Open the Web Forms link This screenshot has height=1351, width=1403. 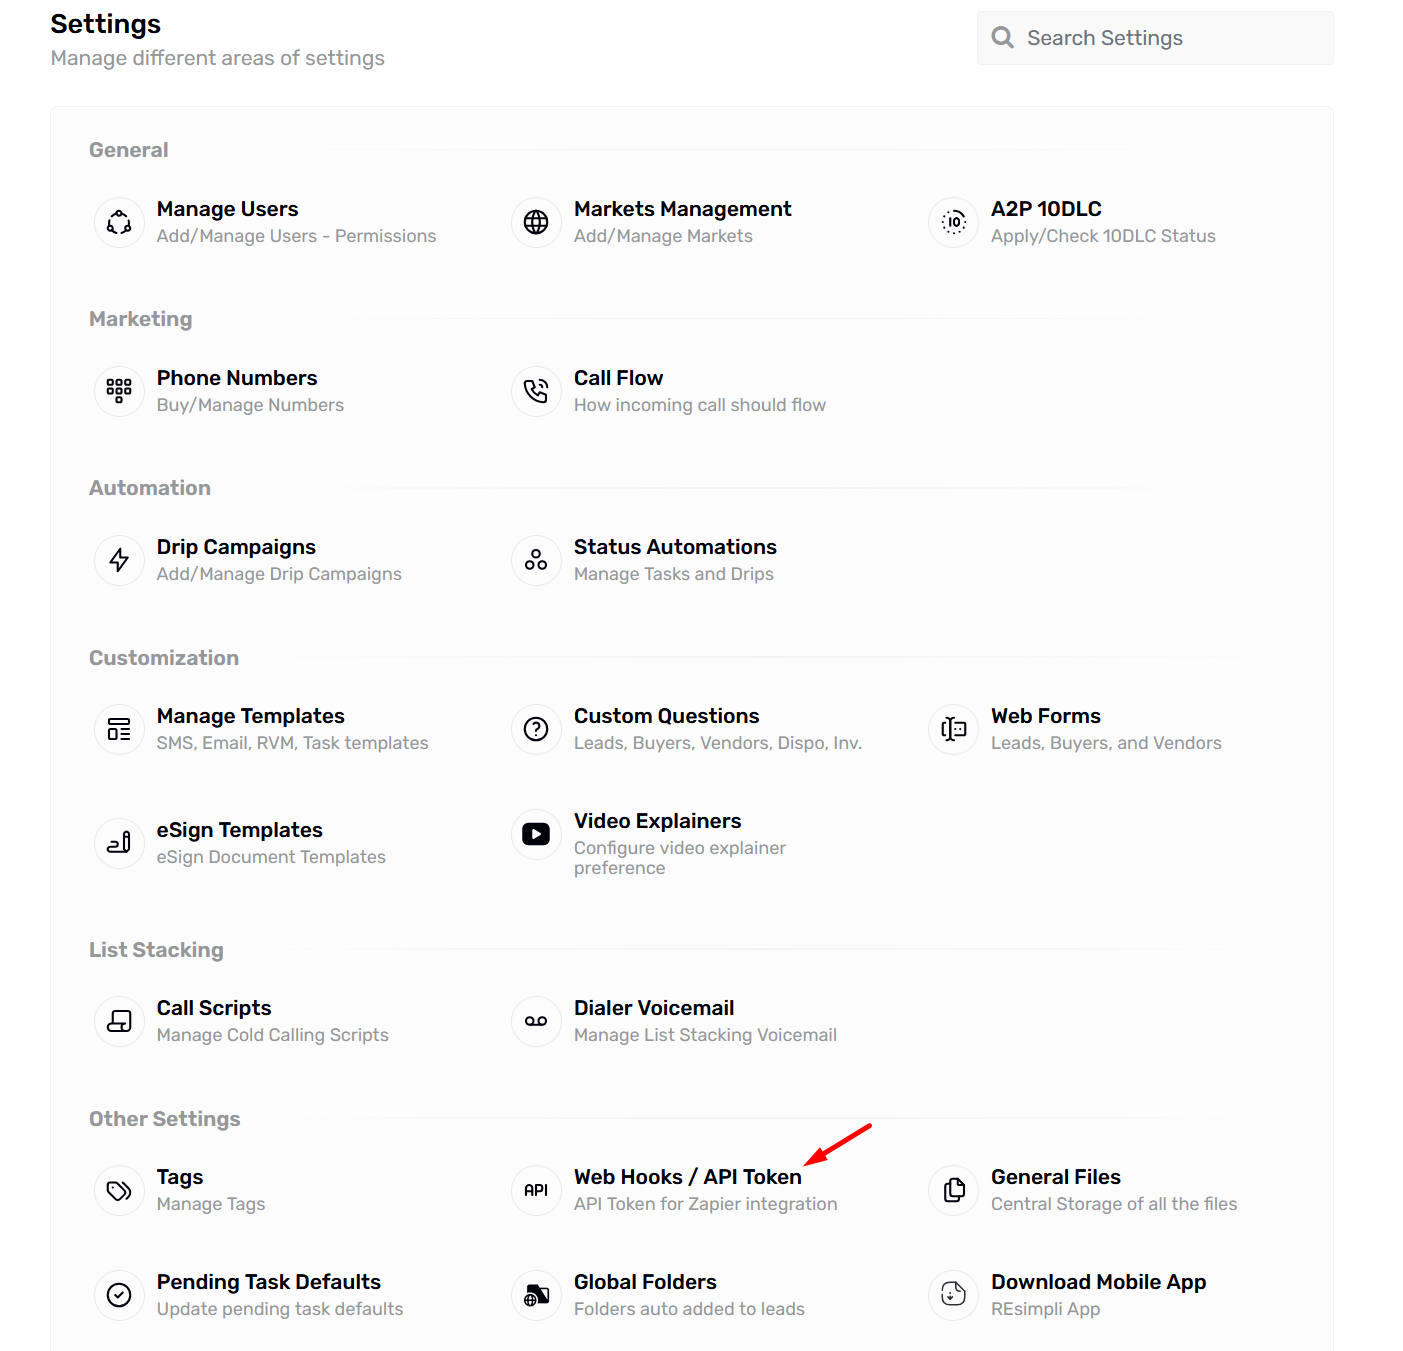tap(1045, 717)
